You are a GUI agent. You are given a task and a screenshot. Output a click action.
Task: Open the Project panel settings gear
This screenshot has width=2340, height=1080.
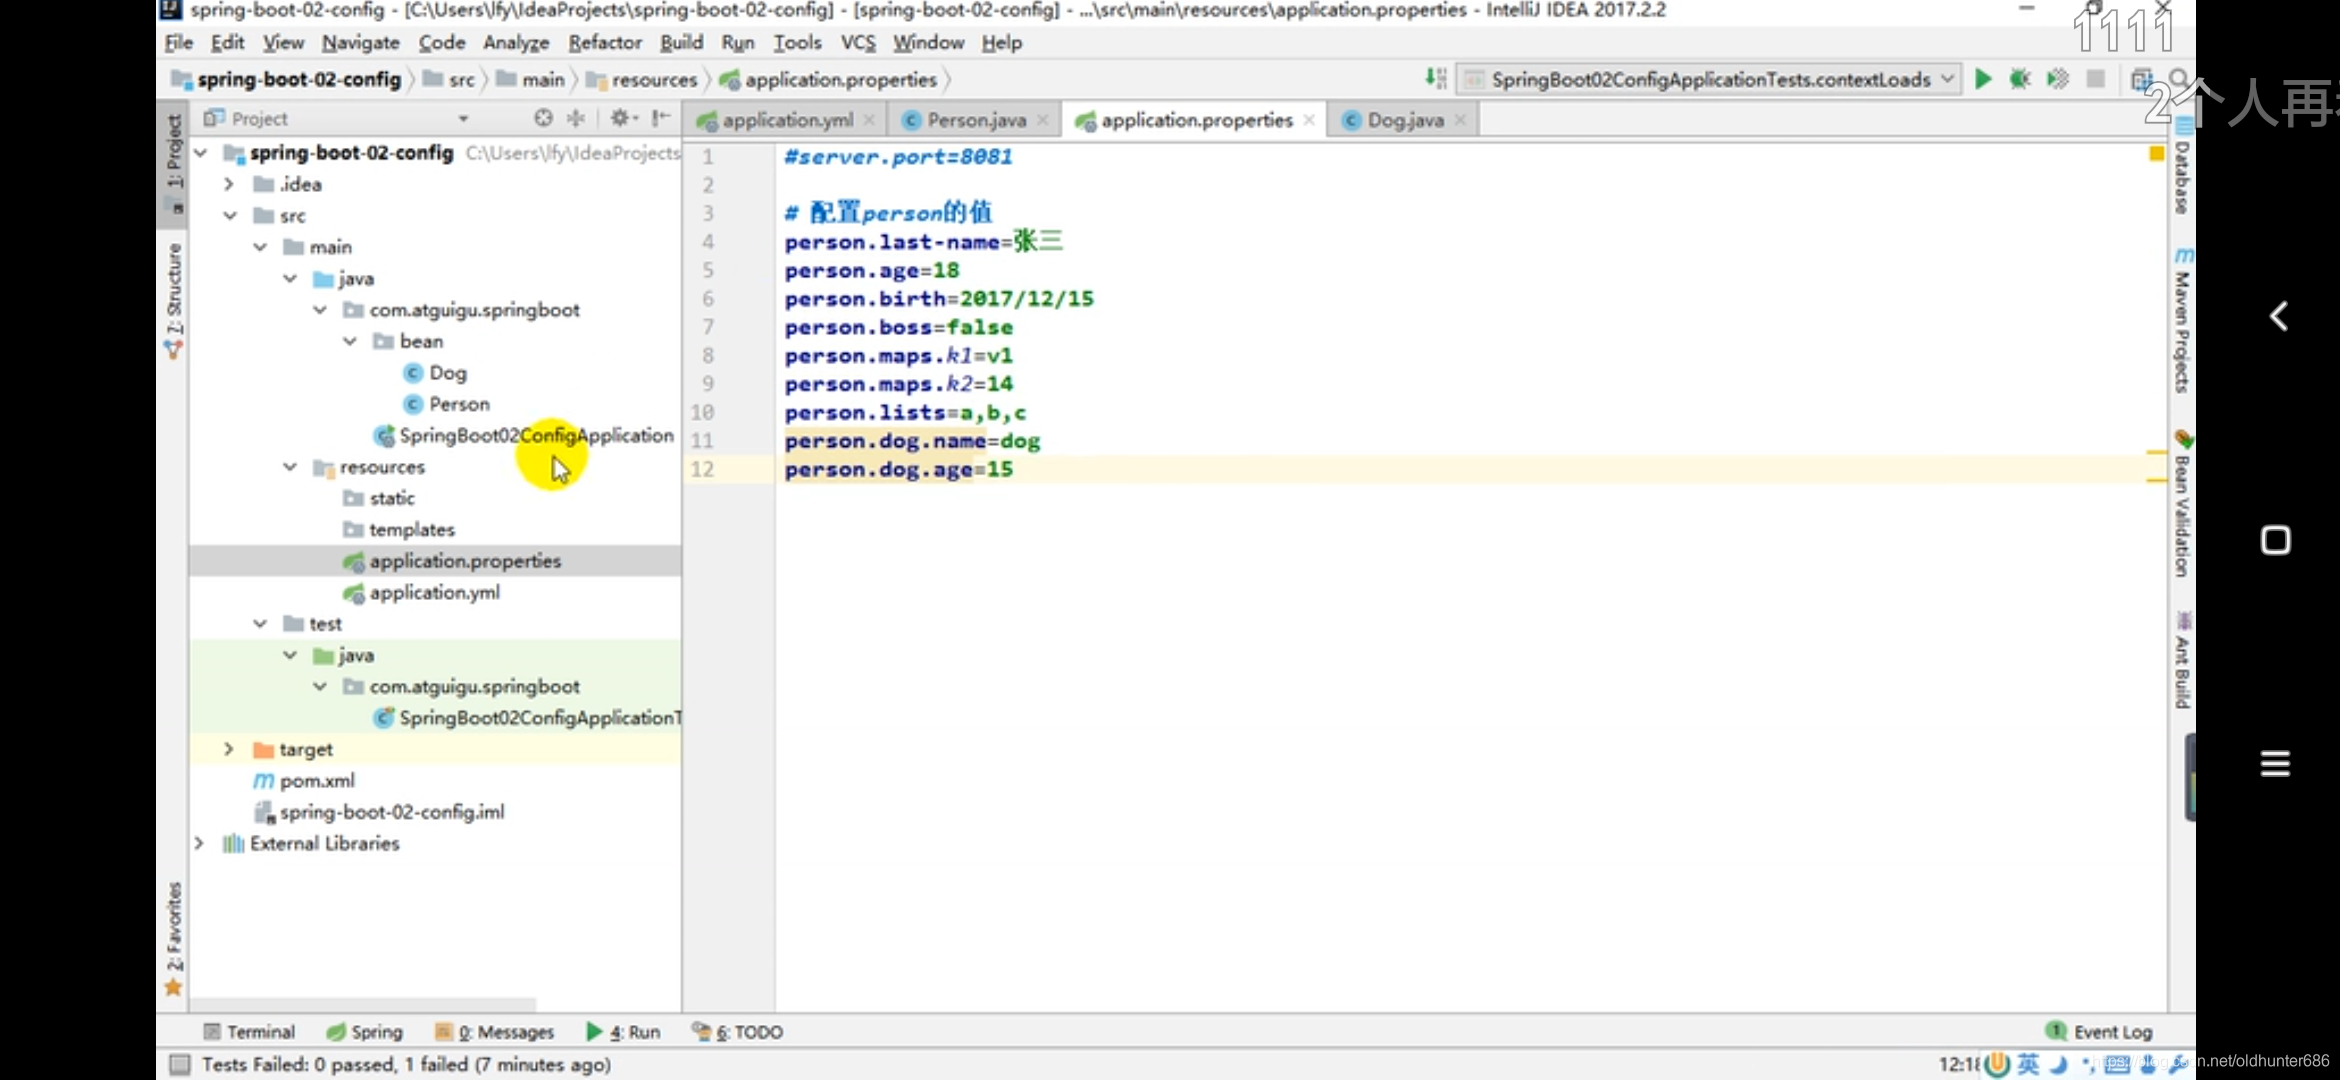(621, 118)
